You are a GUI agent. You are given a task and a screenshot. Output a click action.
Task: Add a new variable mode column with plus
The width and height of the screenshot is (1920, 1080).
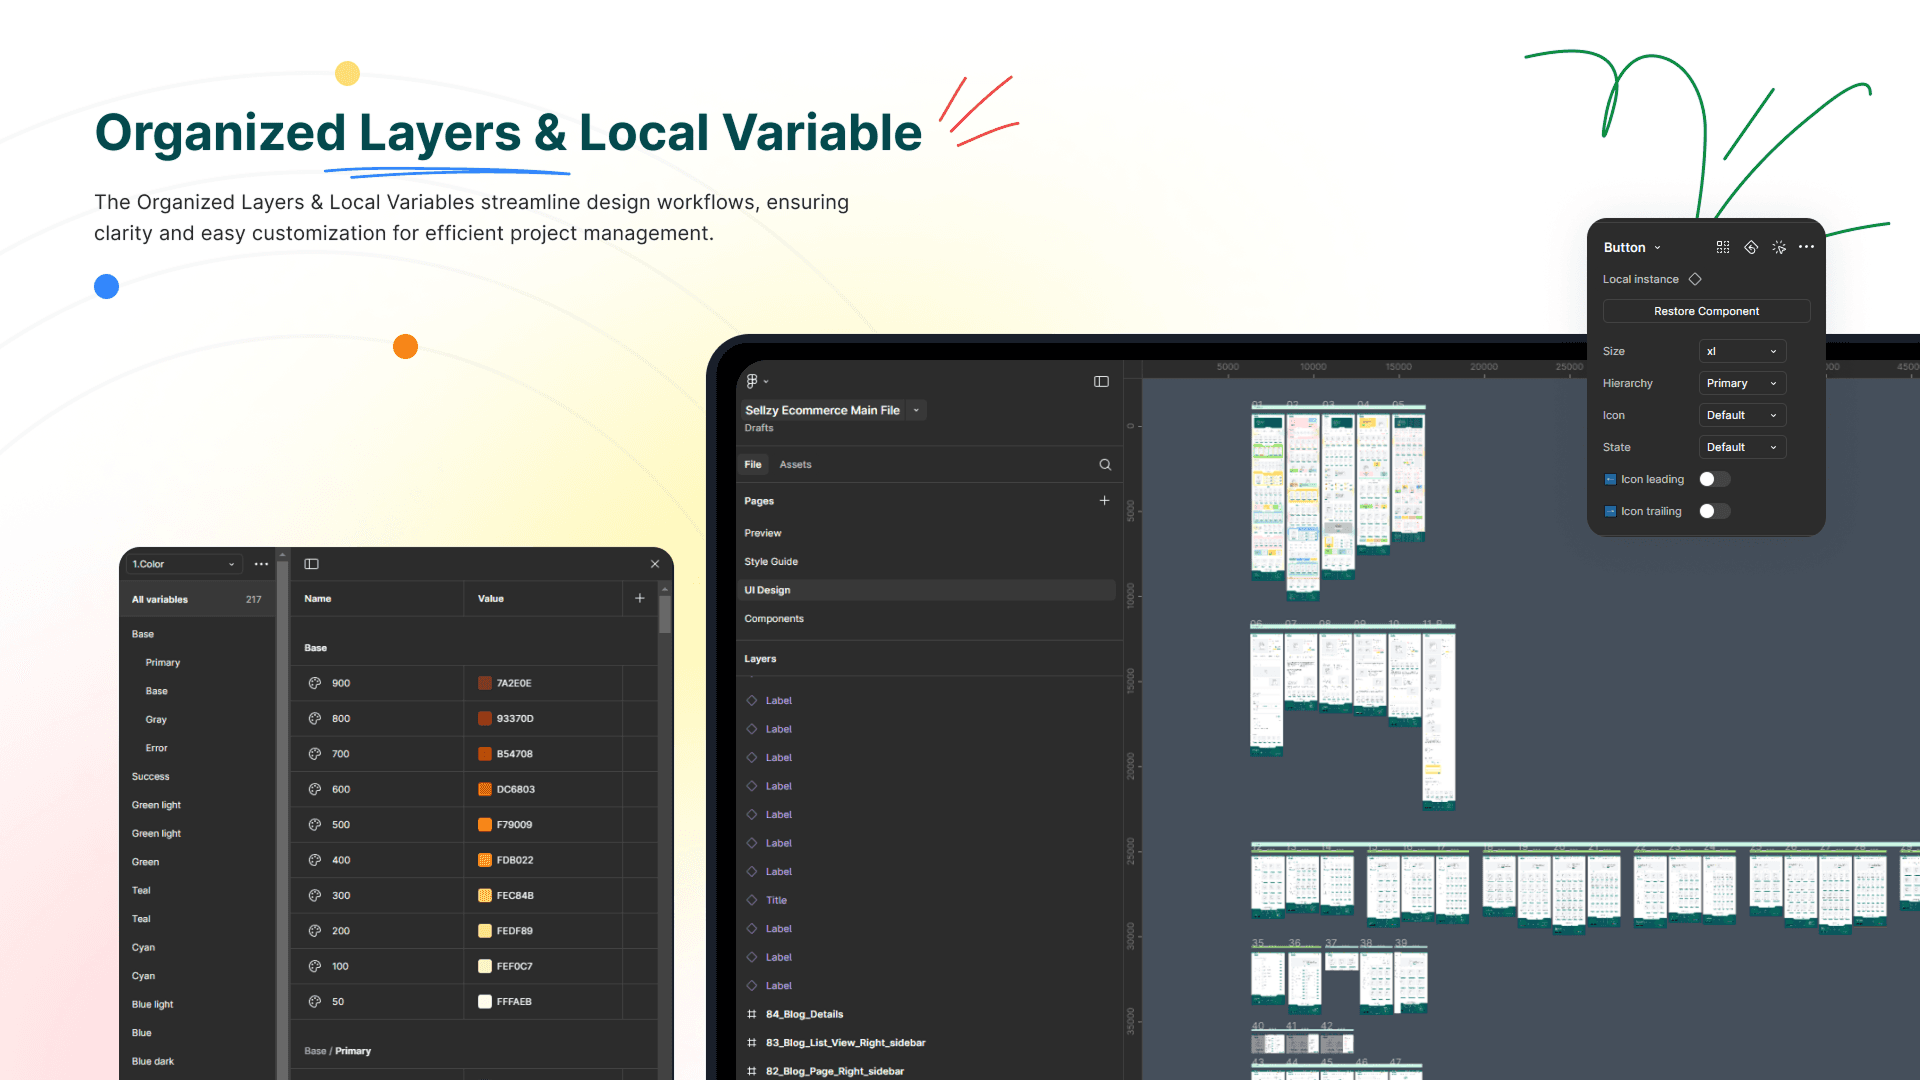click(x=640, y=598)
